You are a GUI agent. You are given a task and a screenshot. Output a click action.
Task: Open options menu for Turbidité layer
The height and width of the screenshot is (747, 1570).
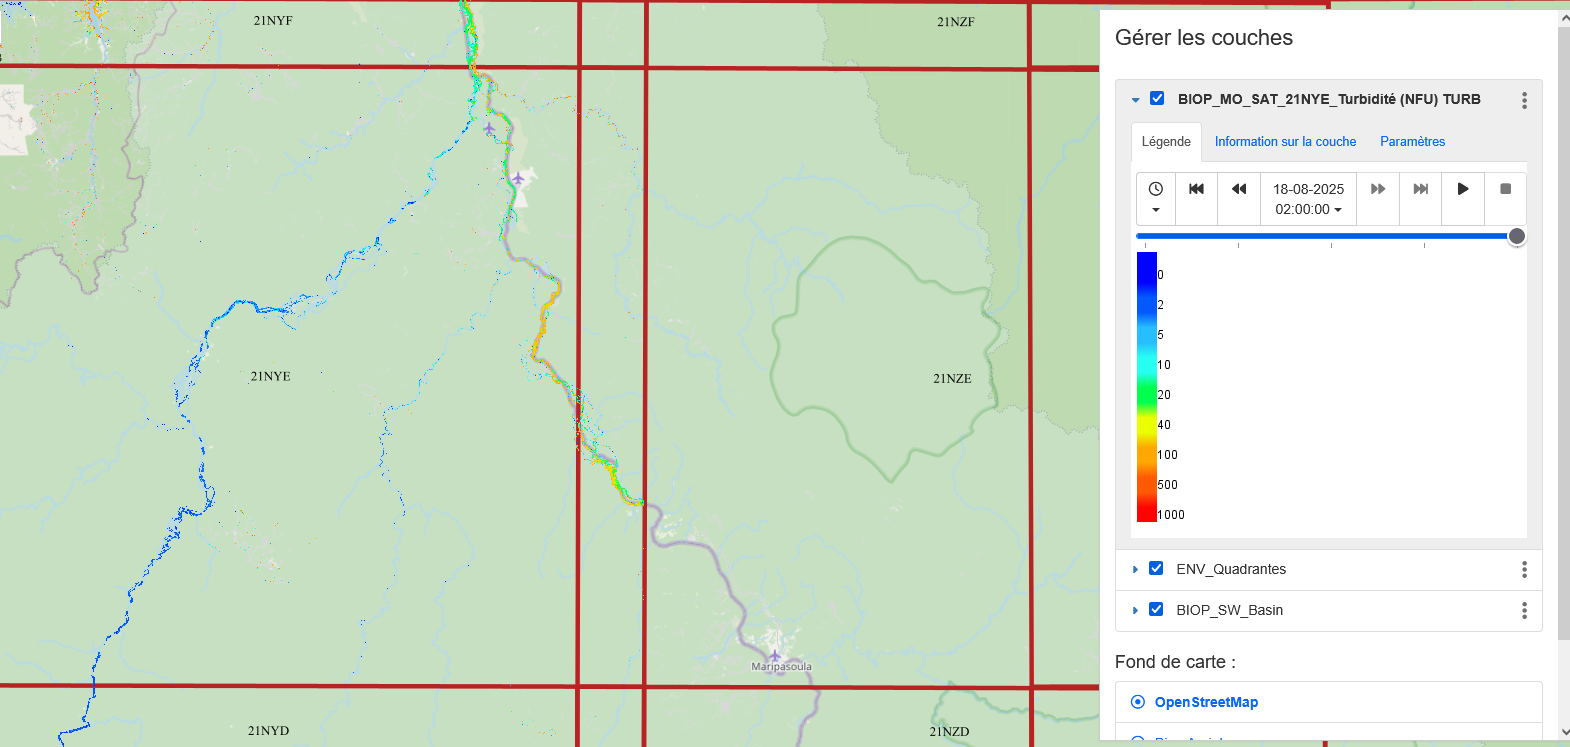click(1524, 100)
